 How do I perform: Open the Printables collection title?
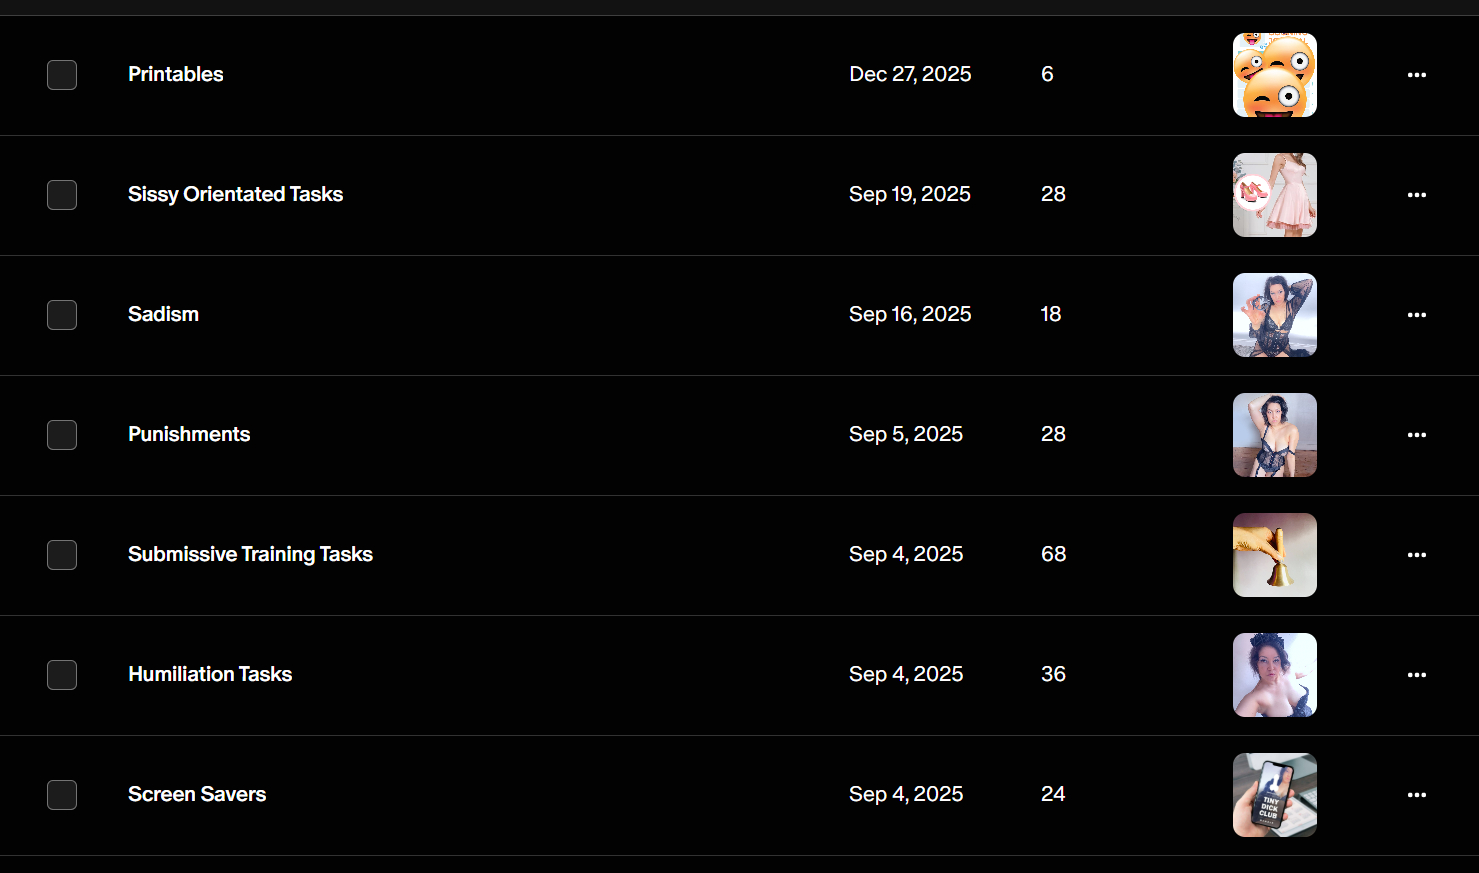click(x=175, y=74)
